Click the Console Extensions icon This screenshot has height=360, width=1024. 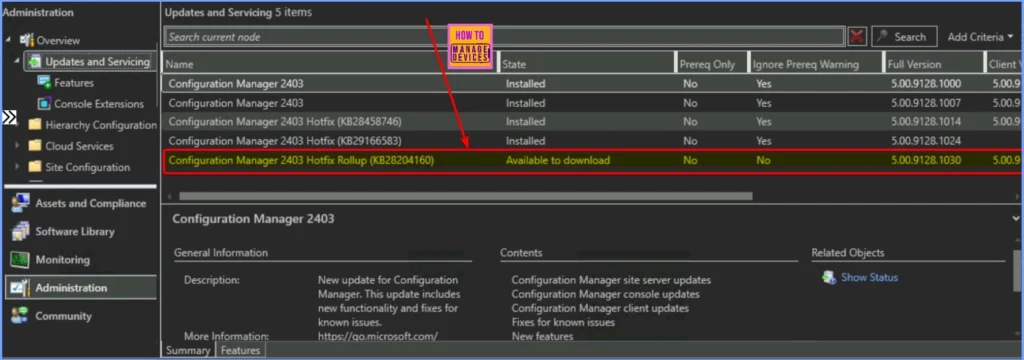(44, 103)
